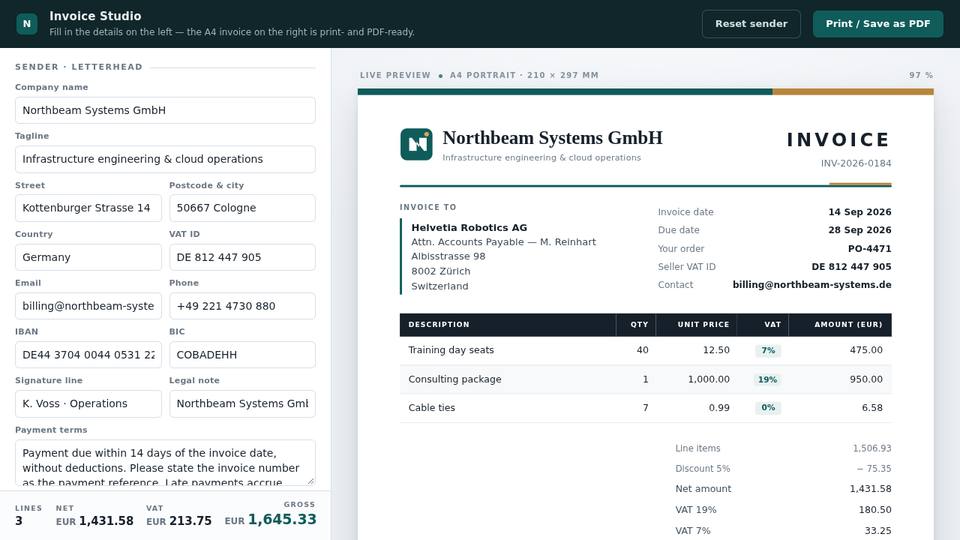The width and height of the screenshot is (960, 540).
Task: Click the LINES count 3
Action: [19, 521]
